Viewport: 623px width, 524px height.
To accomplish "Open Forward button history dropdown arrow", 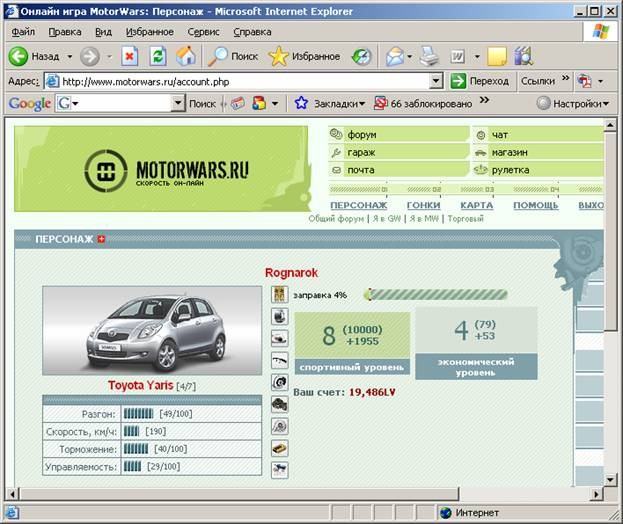I will (x=109, y=57).
